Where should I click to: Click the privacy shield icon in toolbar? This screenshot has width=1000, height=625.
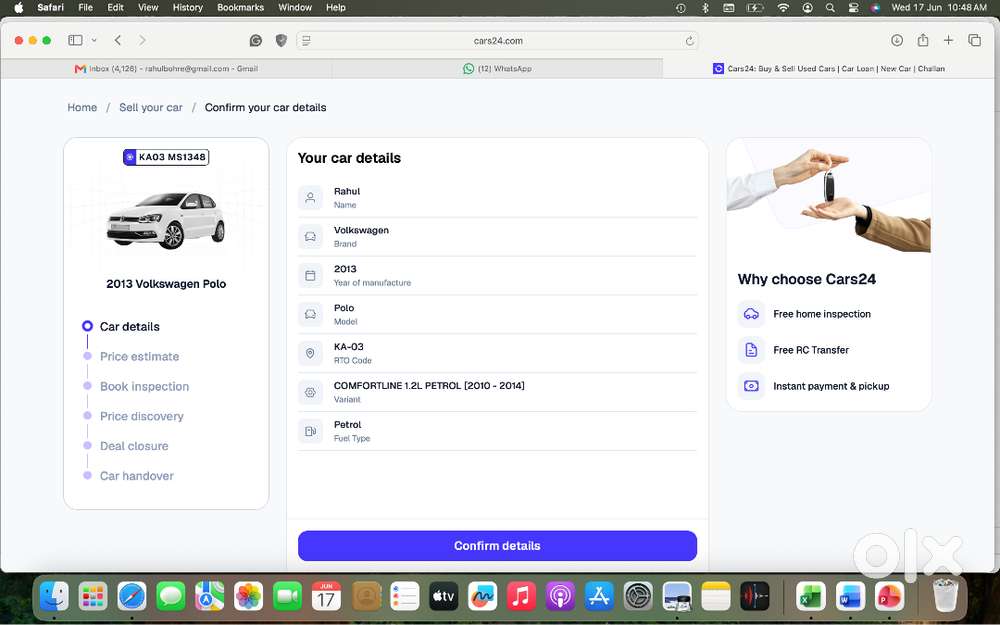point(281,41)
